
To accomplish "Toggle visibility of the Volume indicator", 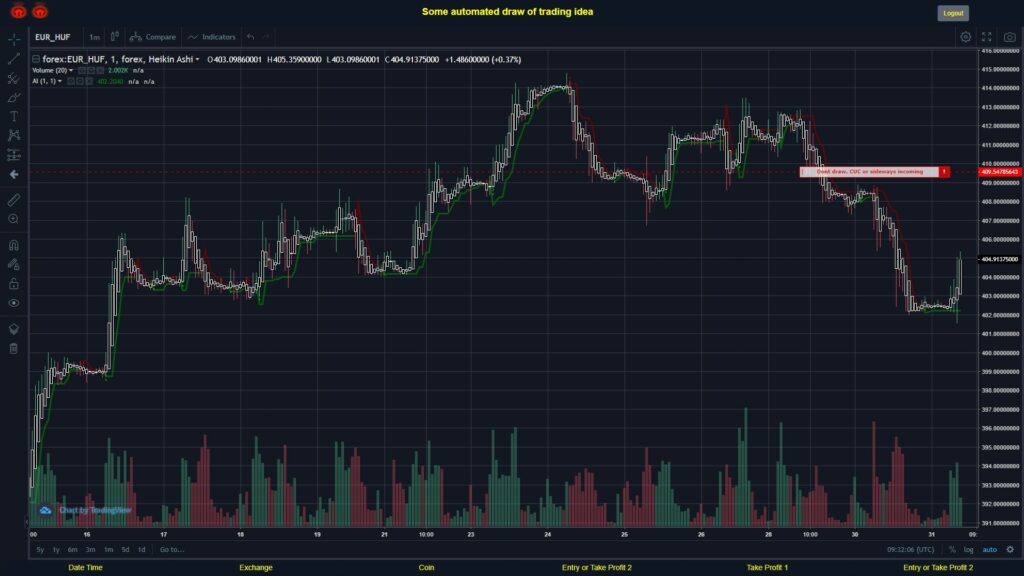I will click(82, 71).
